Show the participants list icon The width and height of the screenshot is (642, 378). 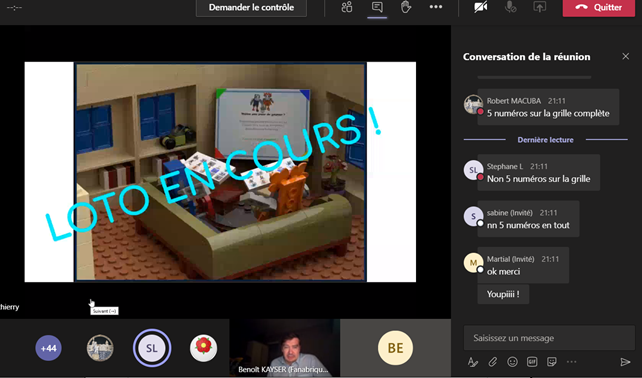tap(347, 7)
